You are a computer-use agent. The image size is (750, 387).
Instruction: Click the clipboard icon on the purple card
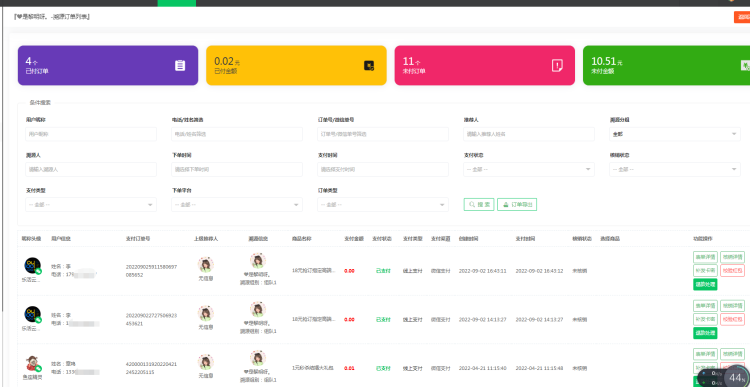pos(180,66)
